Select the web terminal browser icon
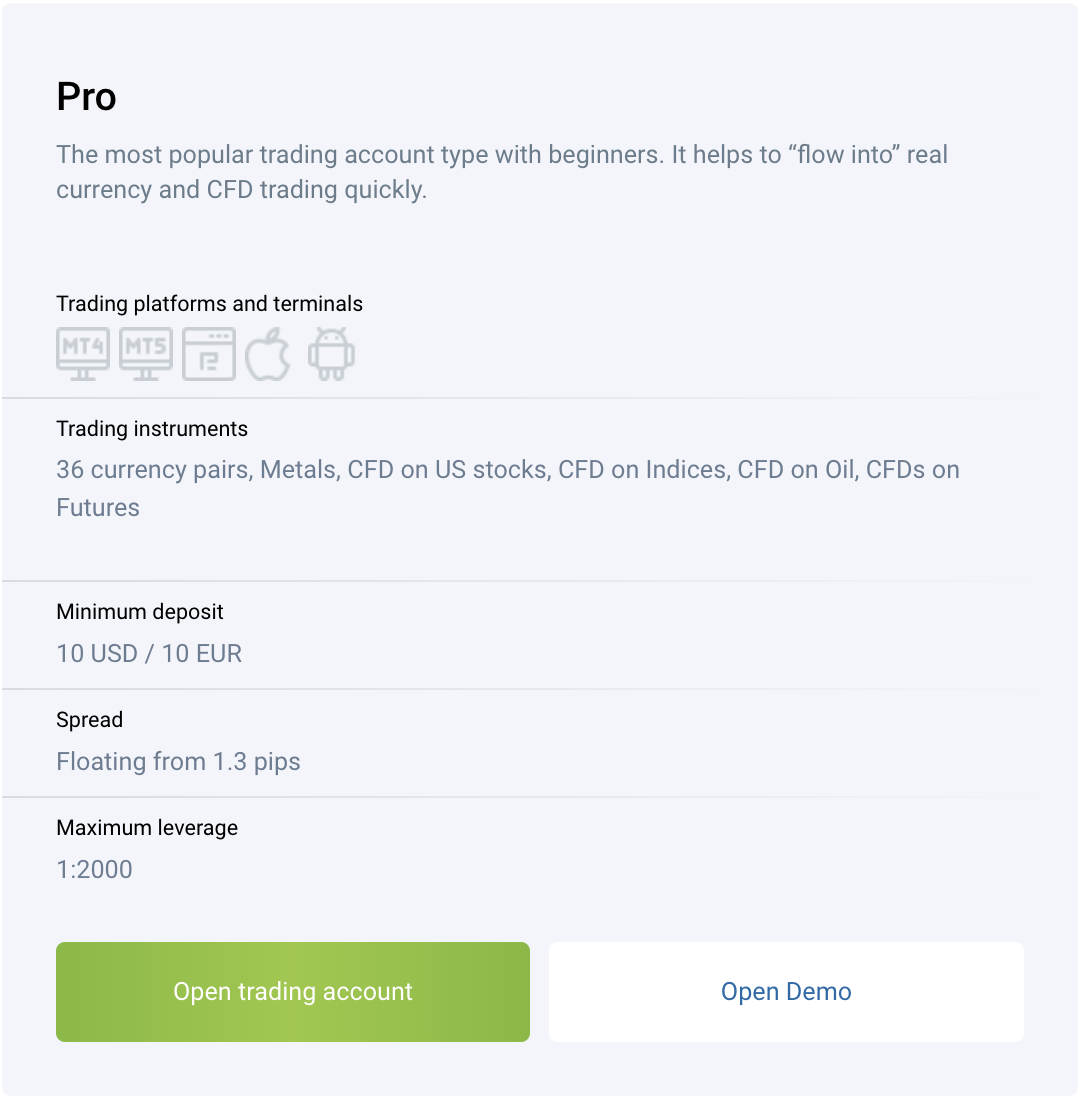This screenshot has height=1104, width=1084. (x=209, y=354)
